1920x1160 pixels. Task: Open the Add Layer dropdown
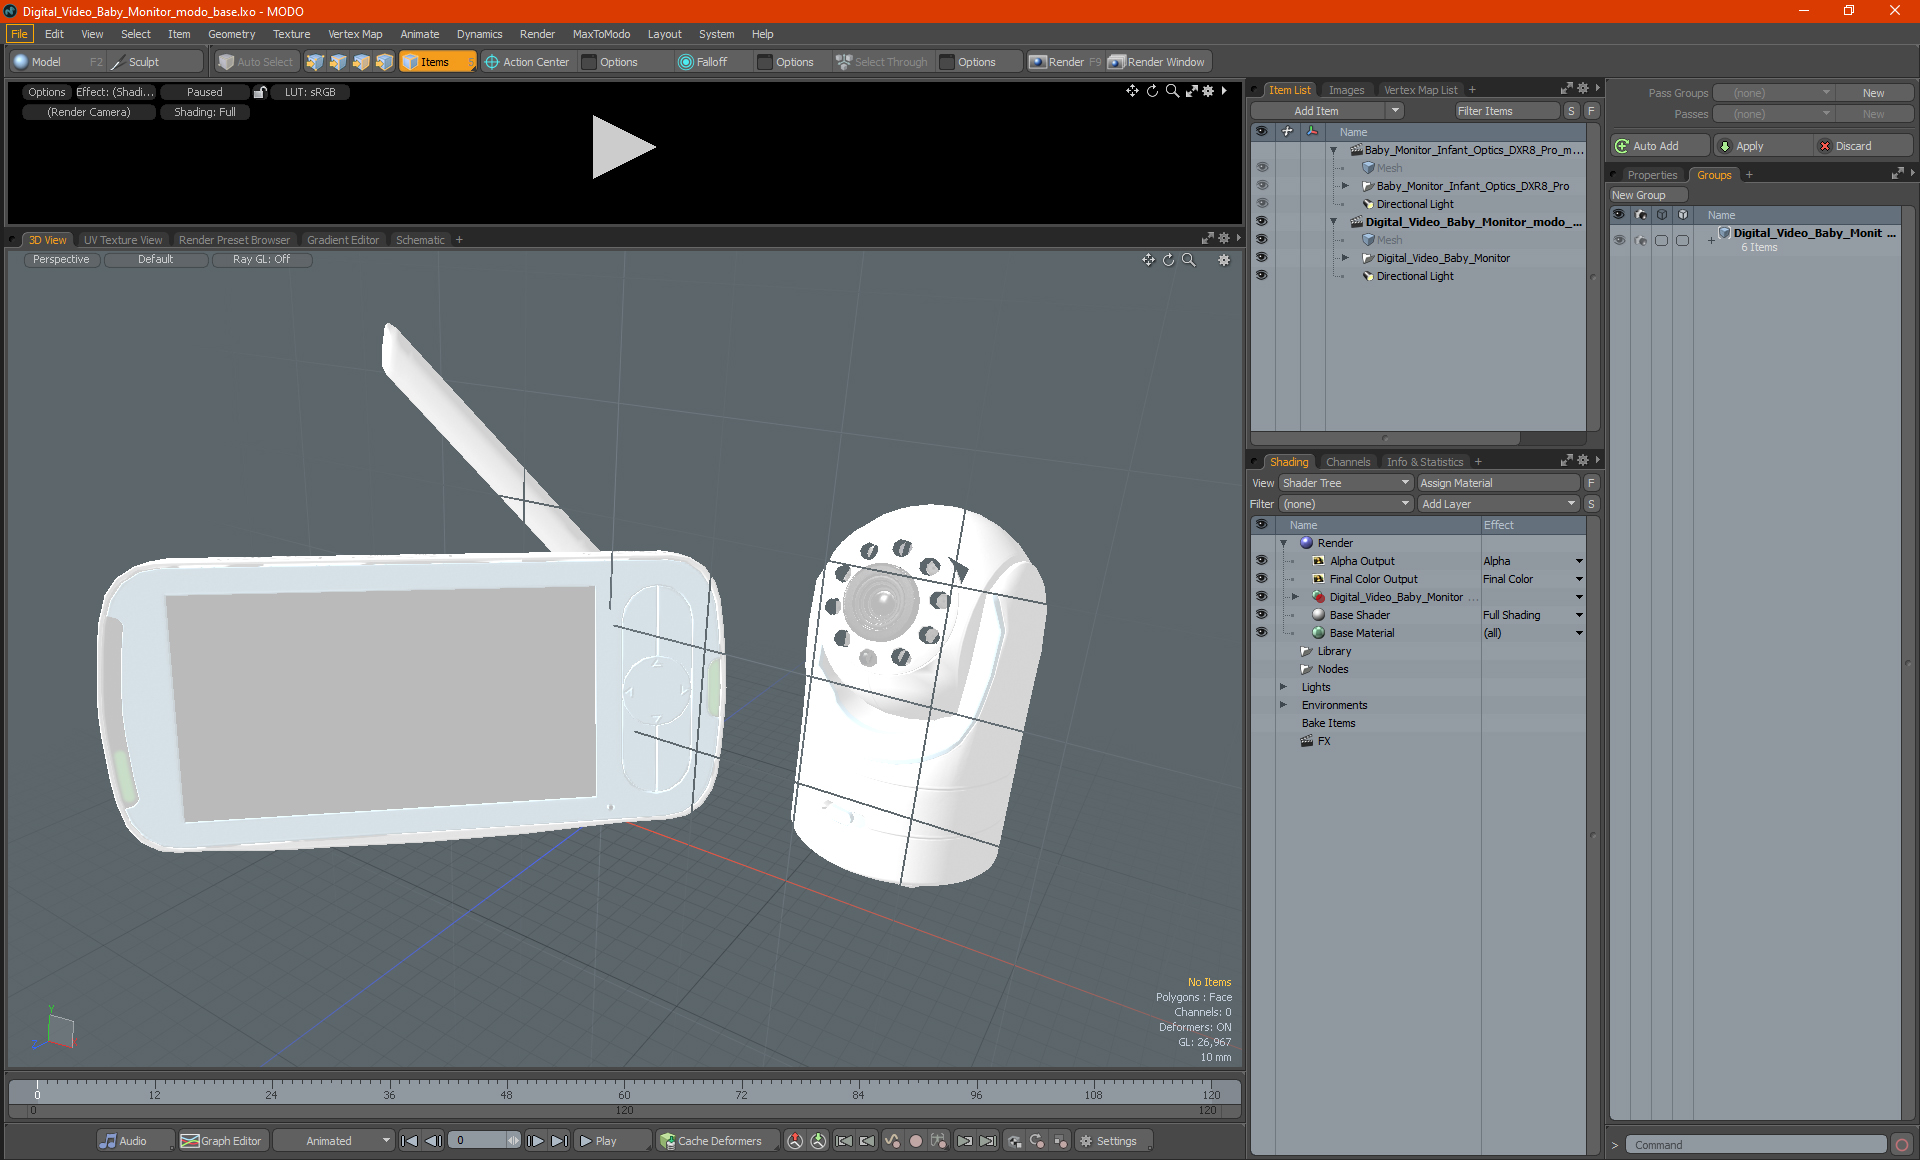[x=1498, y=504]
